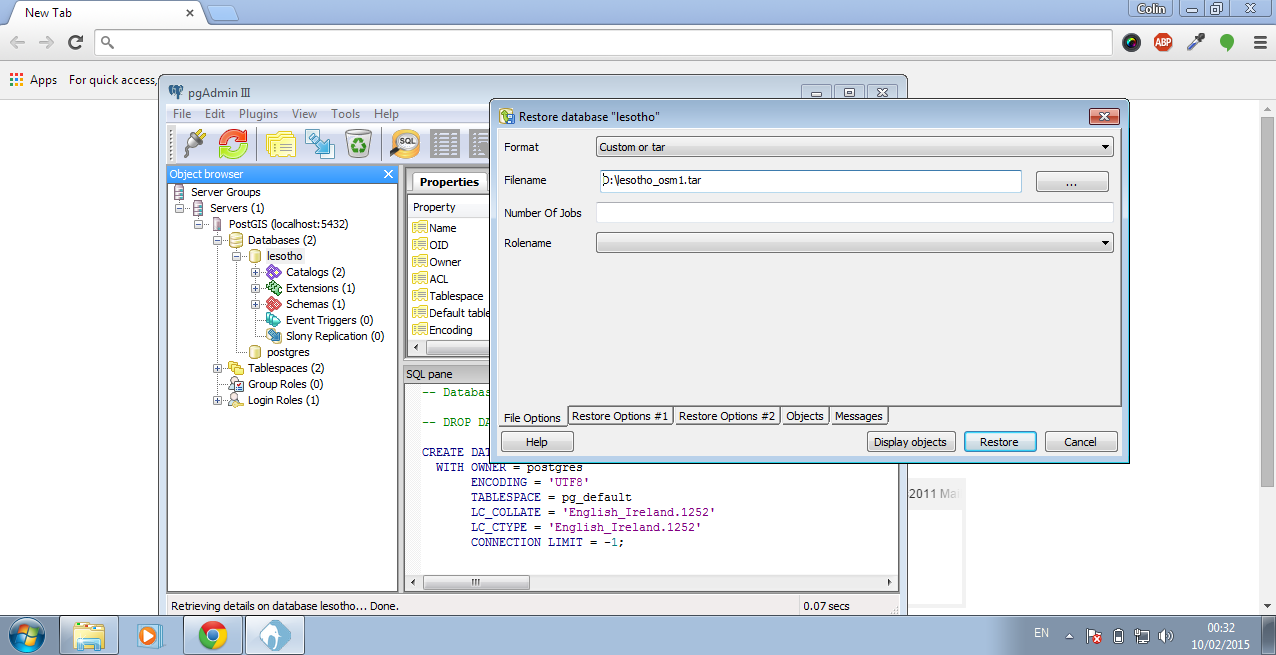Expand the Login Roles (1) node

pyautogui.click(x=218, y=400)
